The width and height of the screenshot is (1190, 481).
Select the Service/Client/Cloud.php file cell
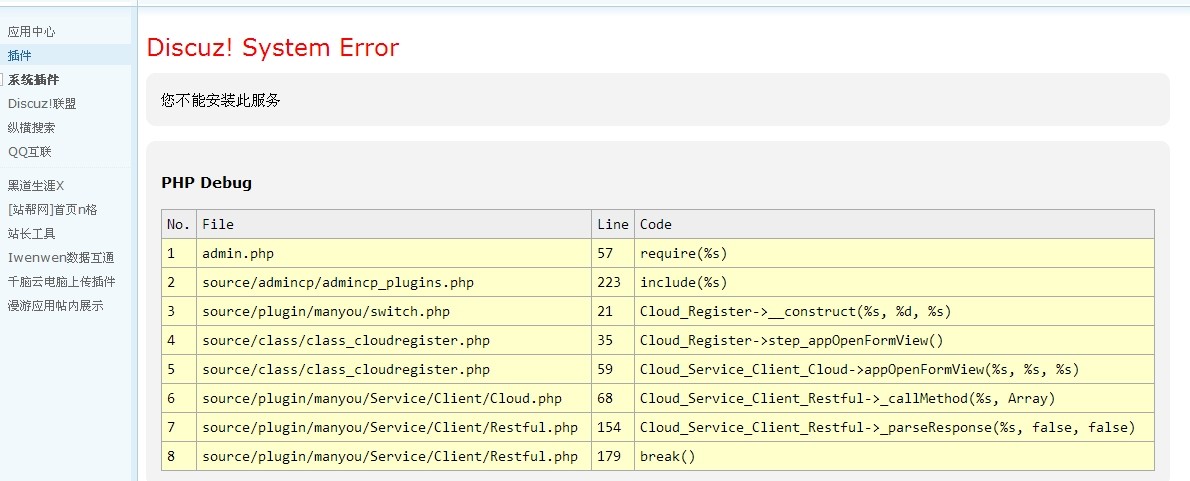click(x=394, y=398)
